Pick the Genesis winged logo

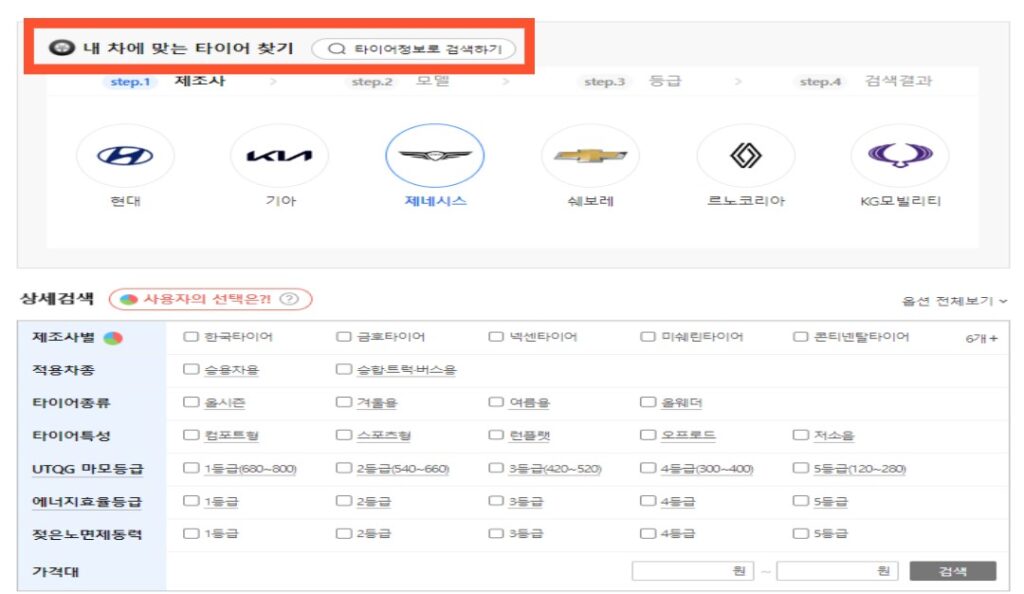(435, 155)
